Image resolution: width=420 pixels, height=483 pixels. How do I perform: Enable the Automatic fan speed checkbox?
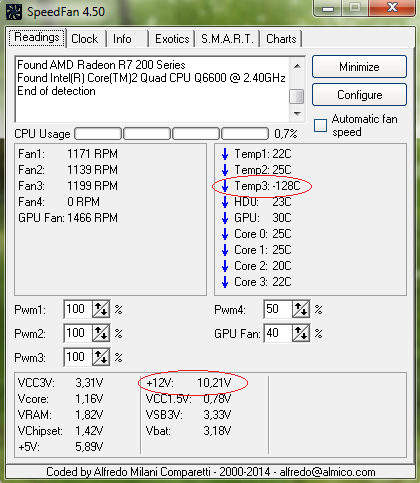(x=320, y=126)
